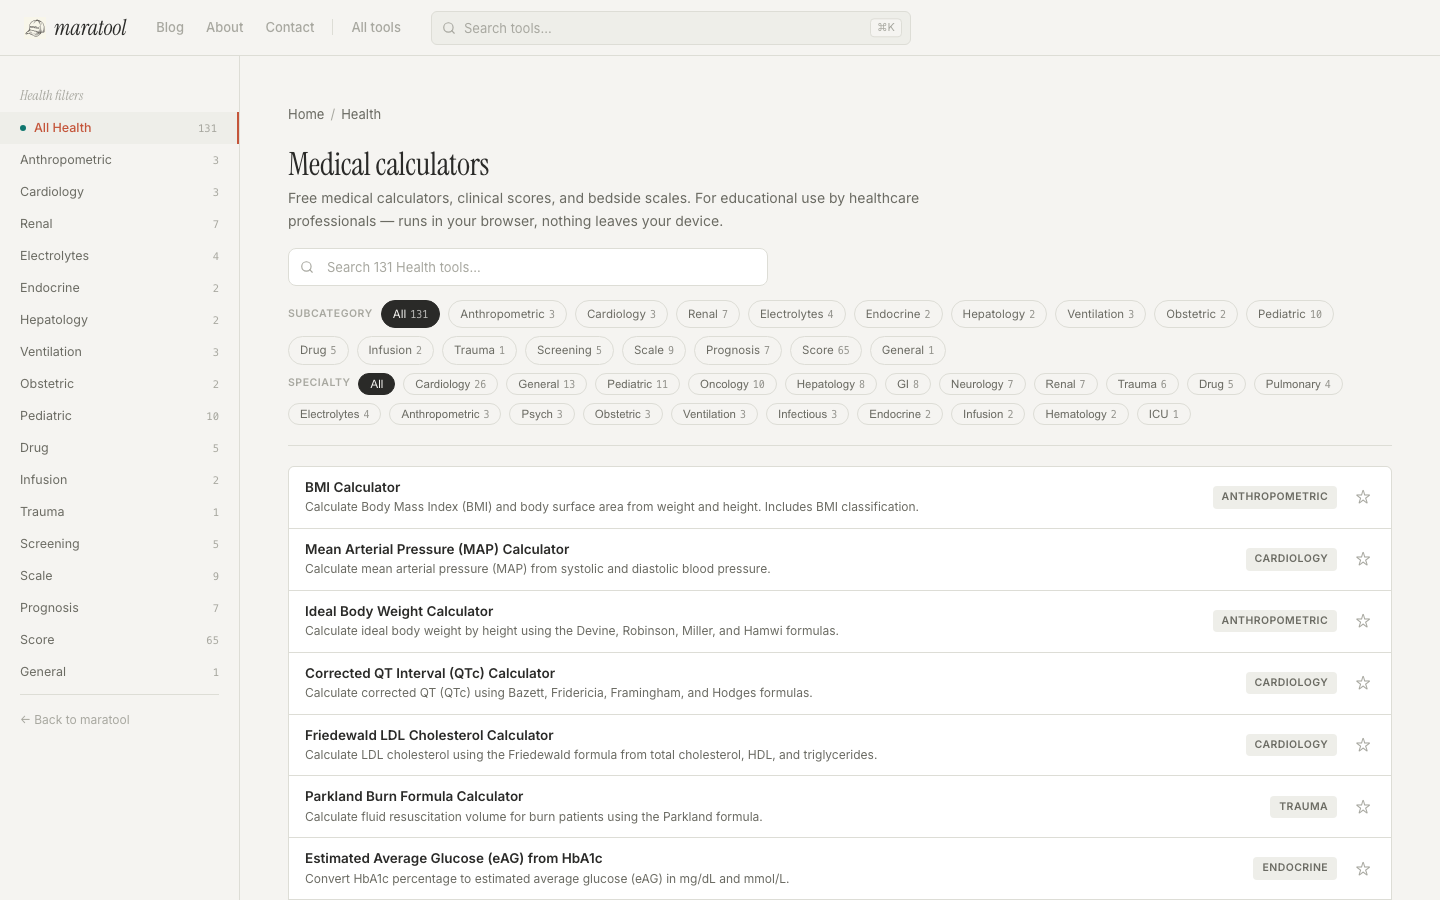Viewport: 1440px width, 900px height.
Task: Filter sidebar by Electrolytes
Action: pos(119,256)
